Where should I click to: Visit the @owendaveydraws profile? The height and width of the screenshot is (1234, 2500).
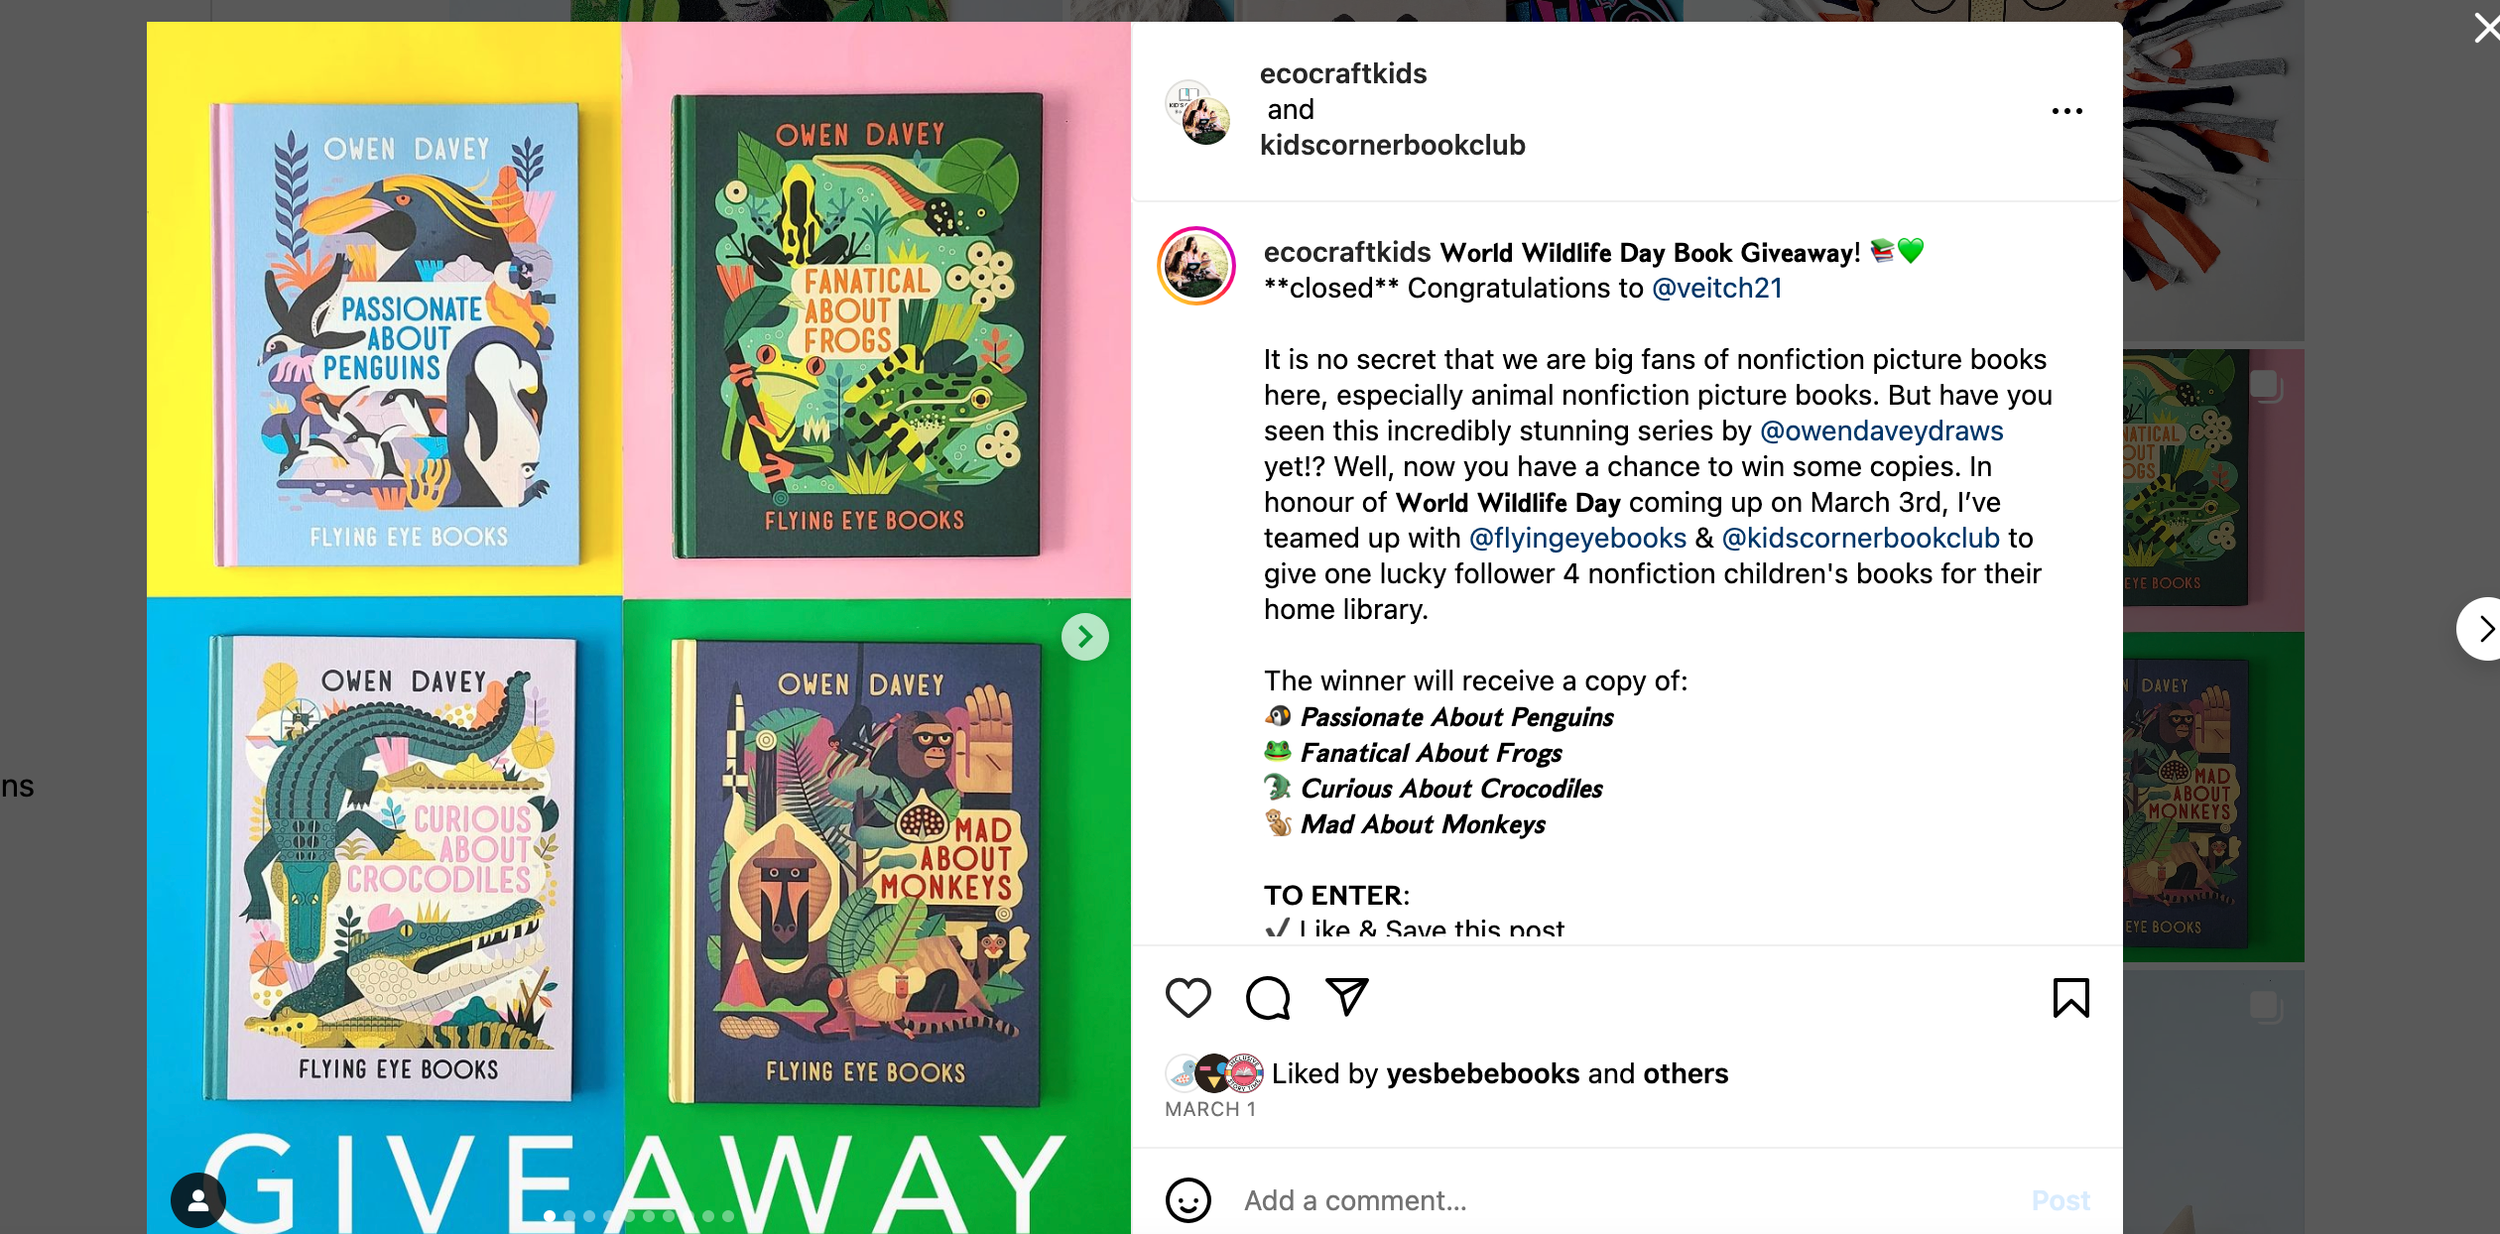[1881, 431]
